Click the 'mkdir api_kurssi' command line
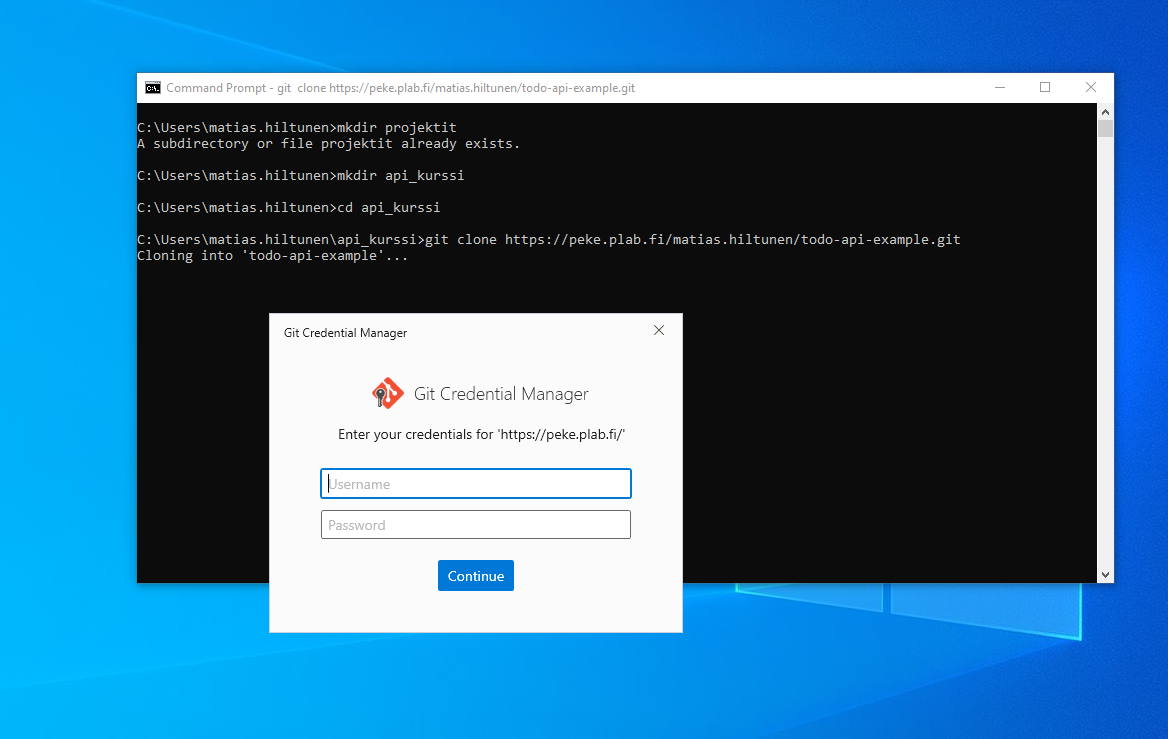The width and height of the screenshot is (1168, 739). point(301,175)
